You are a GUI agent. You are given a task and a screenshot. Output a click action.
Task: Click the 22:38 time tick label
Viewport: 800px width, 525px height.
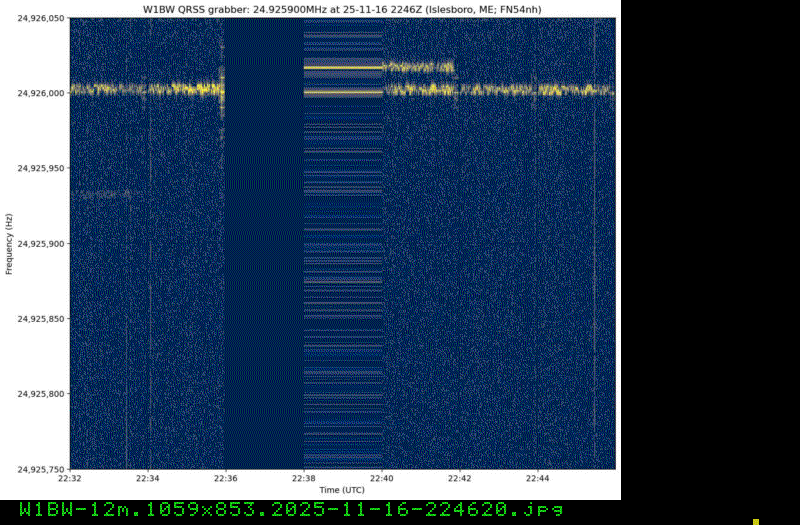[304, 478]
